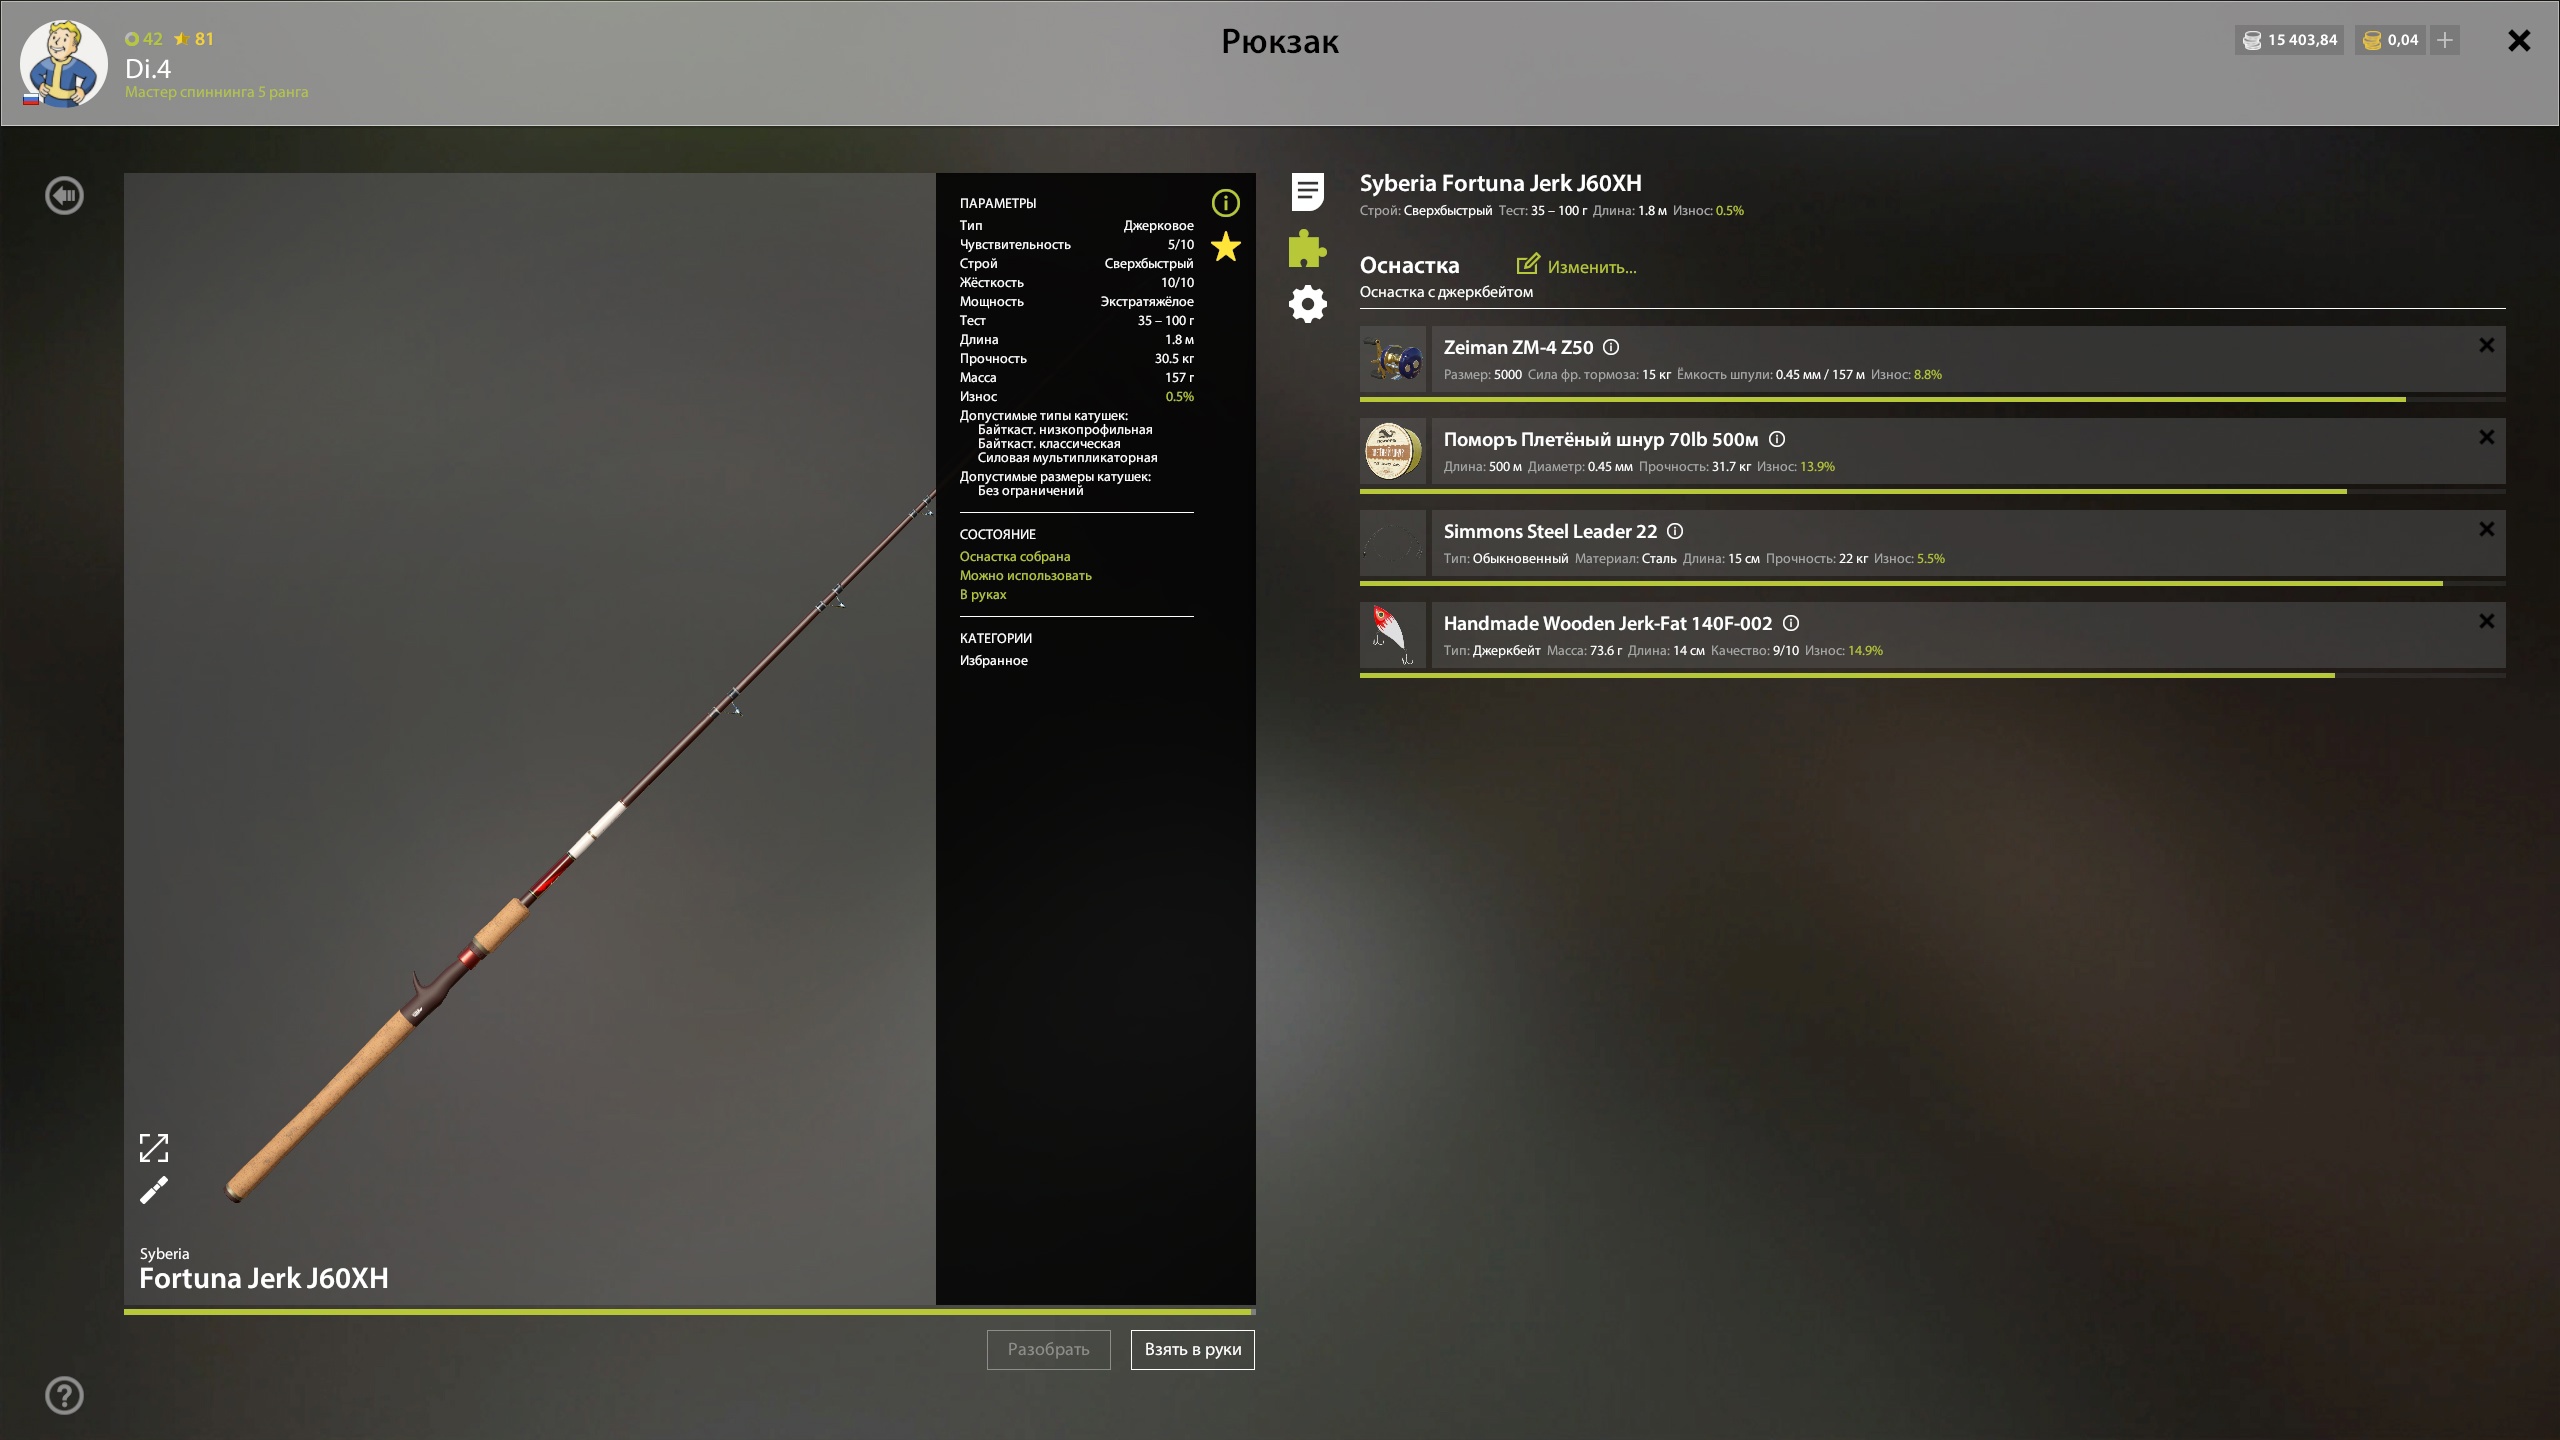Click the edit rig pencil icon
This screenshot has width=2560, height=1440.
pos(1527,264)
